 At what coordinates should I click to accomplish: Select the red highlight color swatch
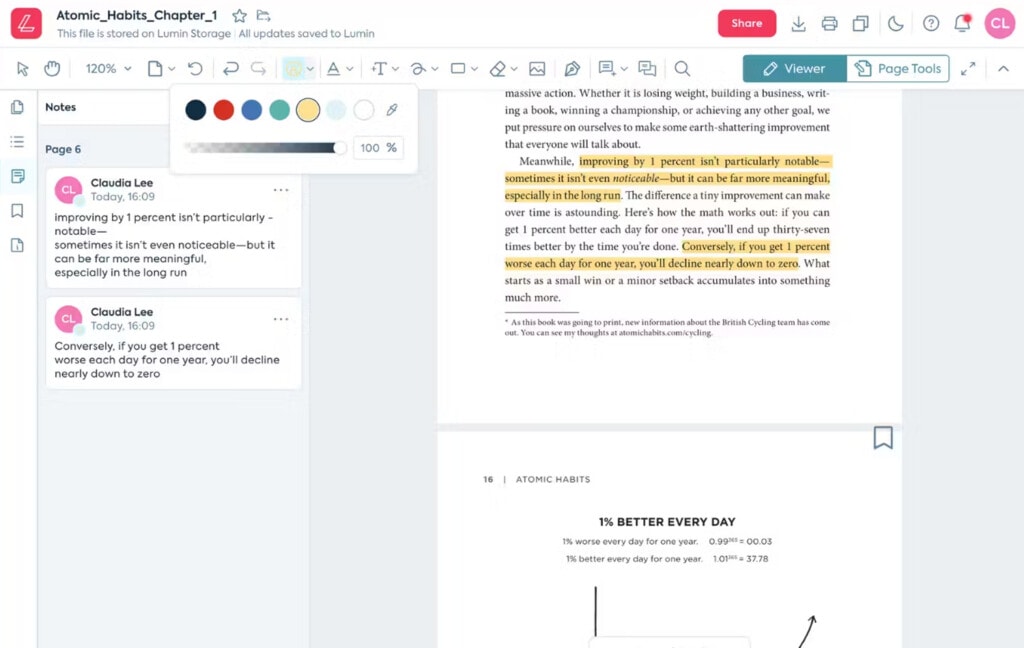223,110
